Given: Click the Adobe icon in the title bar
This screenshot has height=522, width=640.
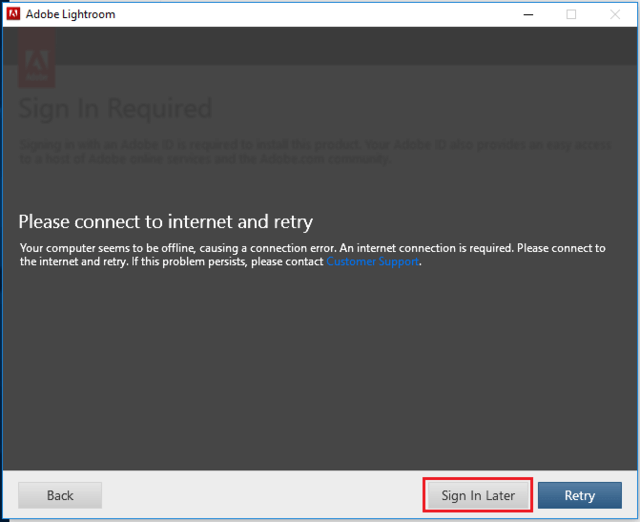Looking at the screenshot, I should click(x=15, y=14).
